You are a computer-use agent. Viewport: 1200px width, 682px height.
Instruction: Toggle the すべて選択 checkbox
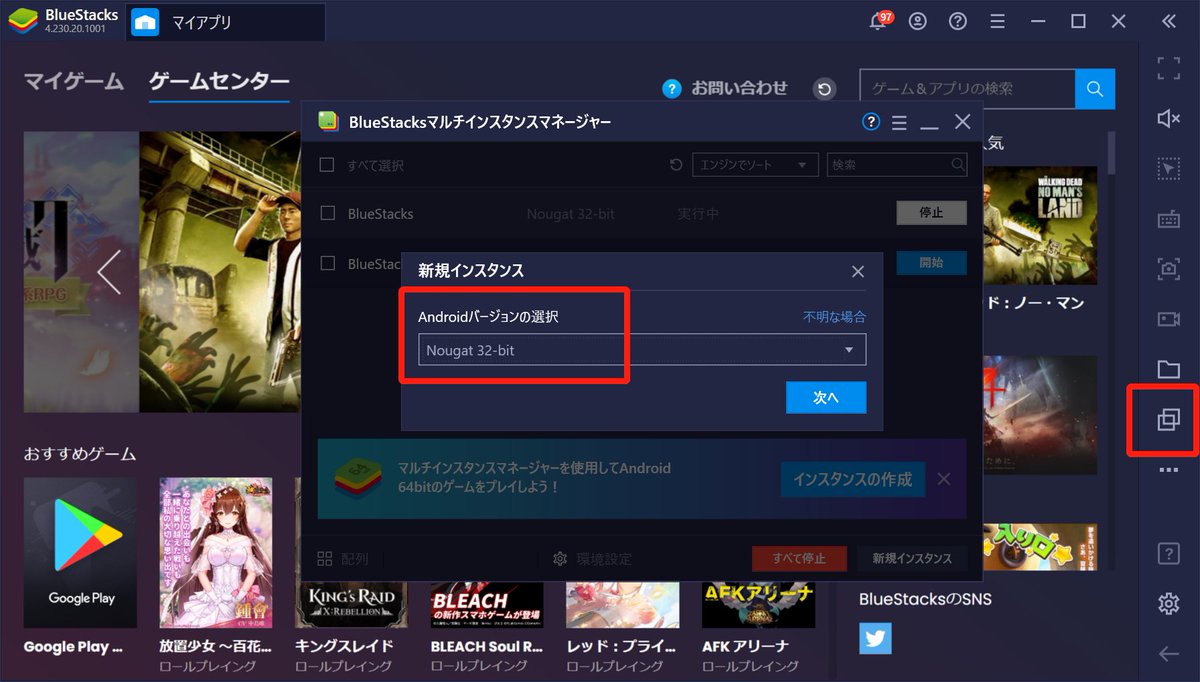point(326,165)
